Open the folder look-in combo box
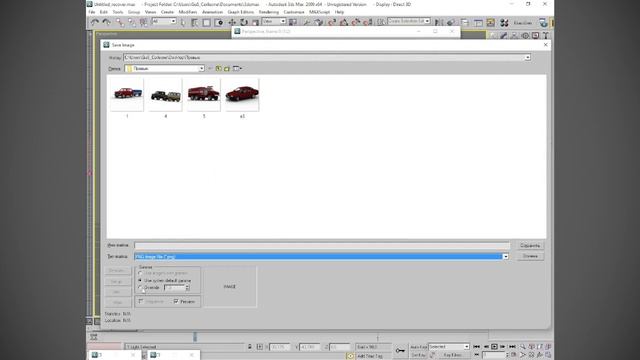Screen dimensions: 640x360 pyautogui.click(x=164, y=69)
